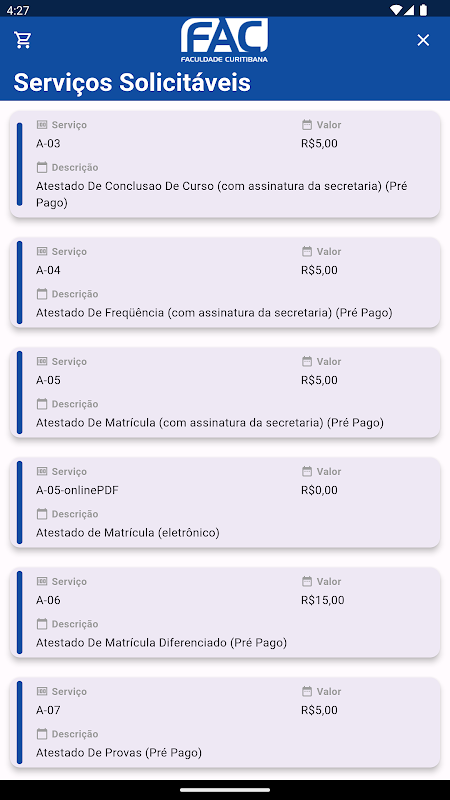
Task: Click the Valor calendar icon in the A-06 card
Action: [307, 581]
